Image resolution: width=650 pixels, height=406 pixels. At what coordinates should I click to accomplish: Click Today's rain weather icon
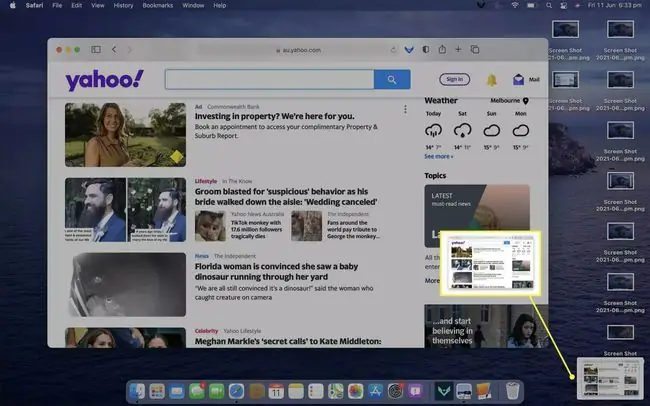click(434, 131)
